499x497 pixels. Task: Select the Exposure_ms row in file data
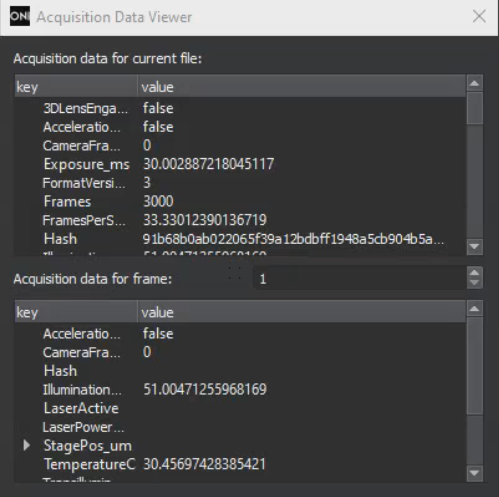(x=240, y=164)
